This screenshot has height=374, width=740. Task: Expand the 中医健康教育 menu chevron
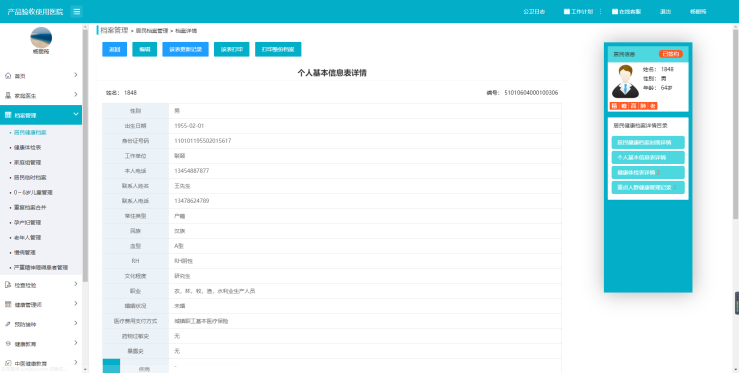click(76, 363)
